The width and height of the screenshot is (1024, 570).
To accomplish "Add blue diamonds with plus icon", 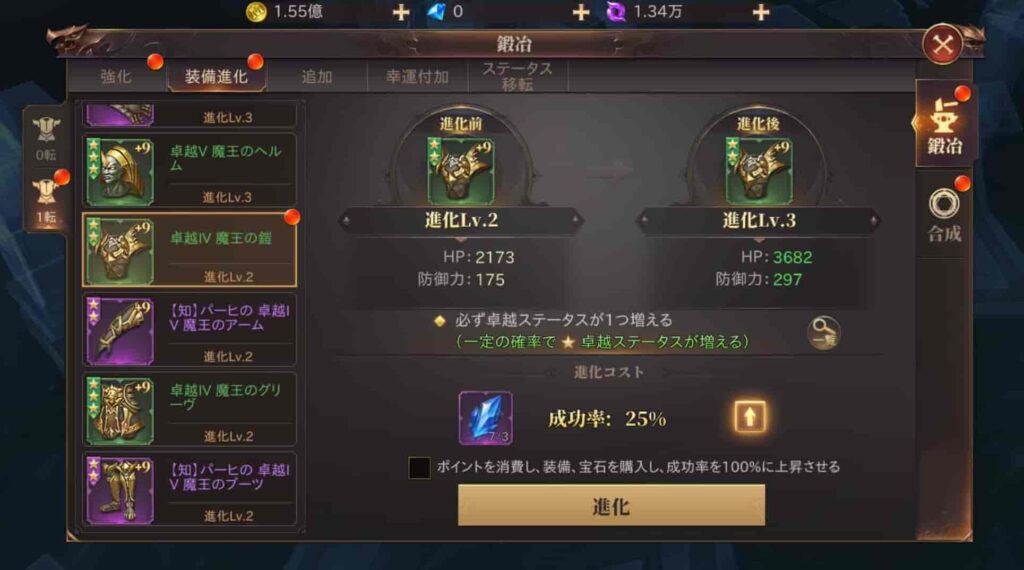I will (581, 12).
